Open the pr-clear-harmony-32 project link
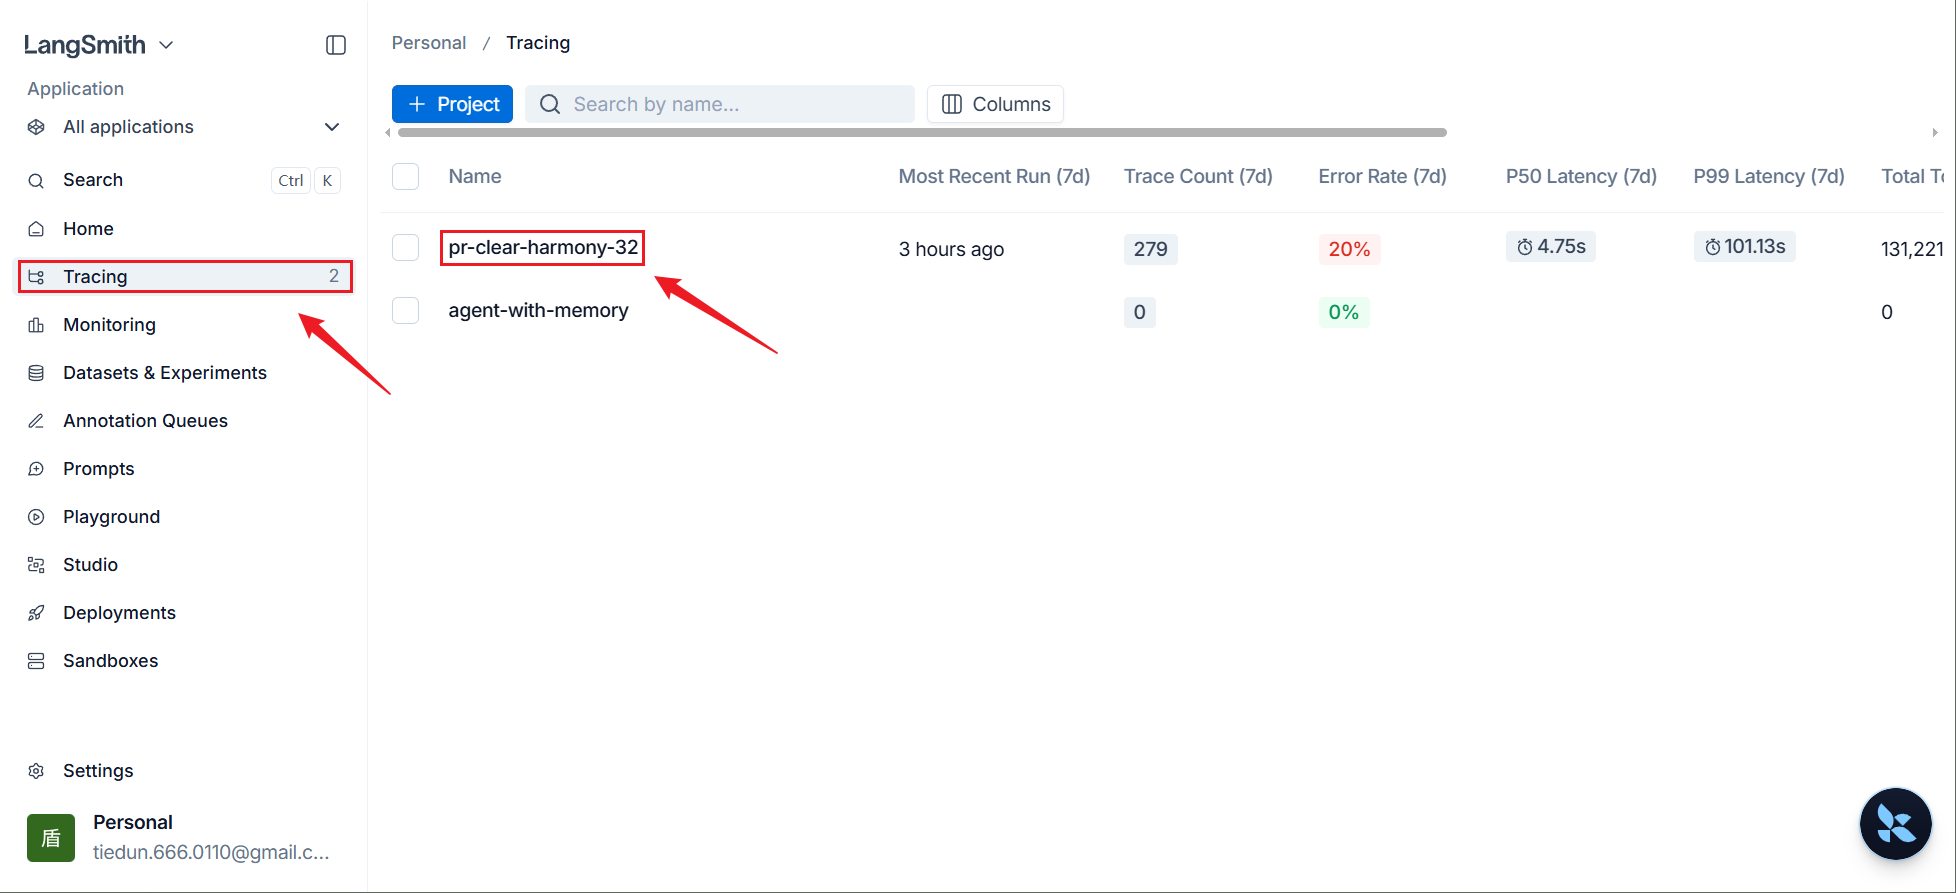The image size is (1956, 893). (543, 247)
